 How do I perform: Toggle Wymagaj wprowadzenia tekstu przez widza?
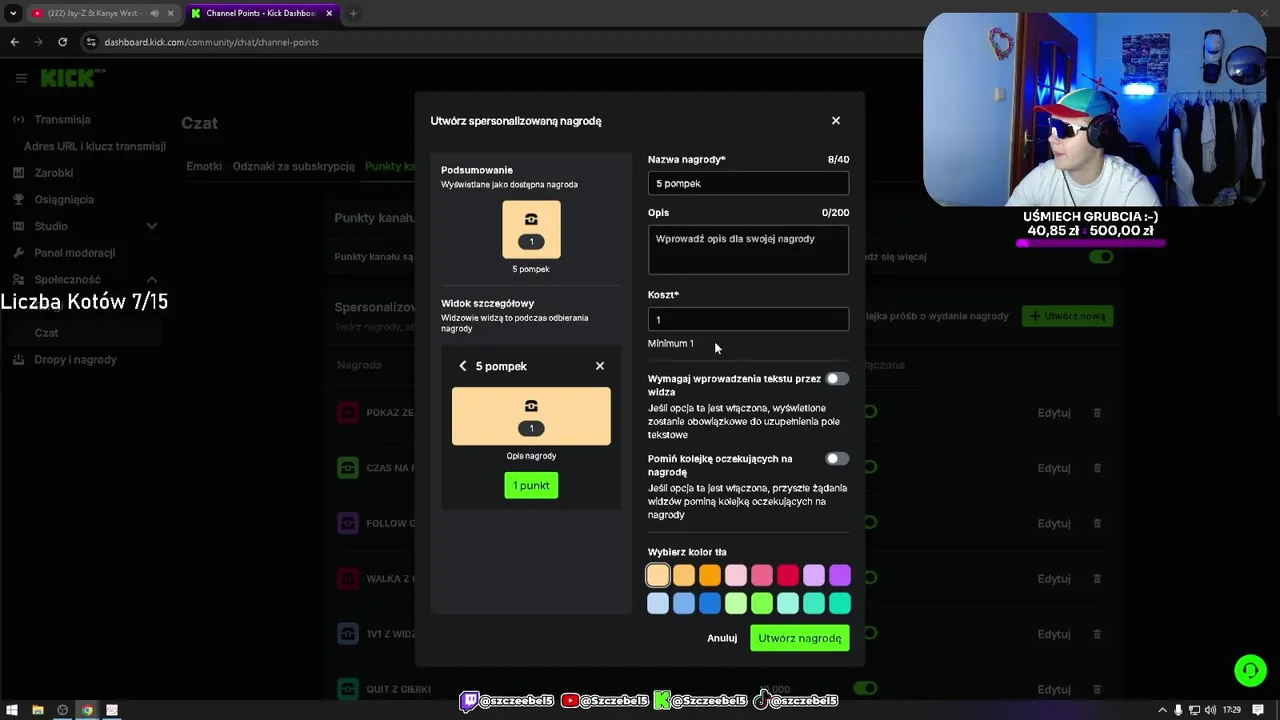(x=837, y=379)
